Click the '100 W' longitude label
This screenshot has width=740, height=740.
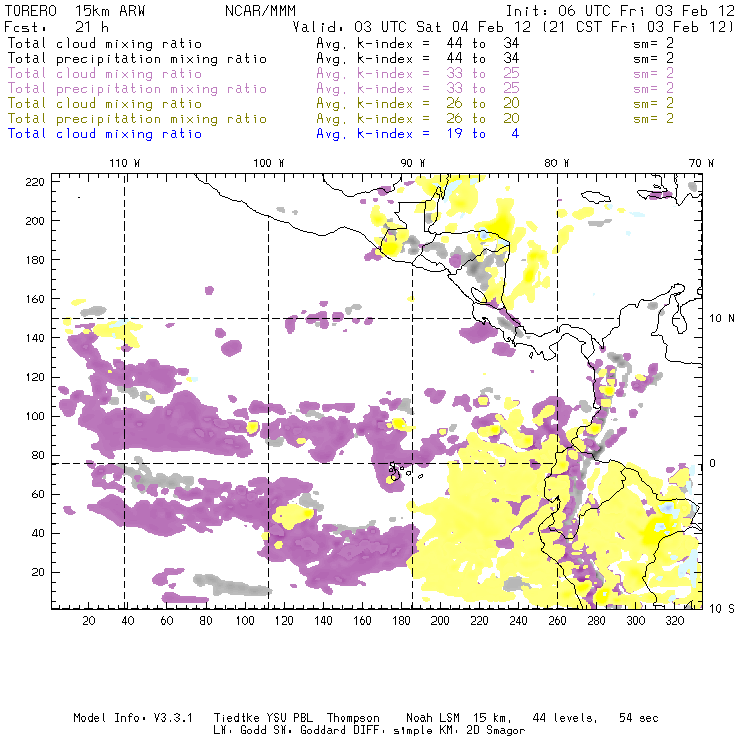(x=269, y=163)
